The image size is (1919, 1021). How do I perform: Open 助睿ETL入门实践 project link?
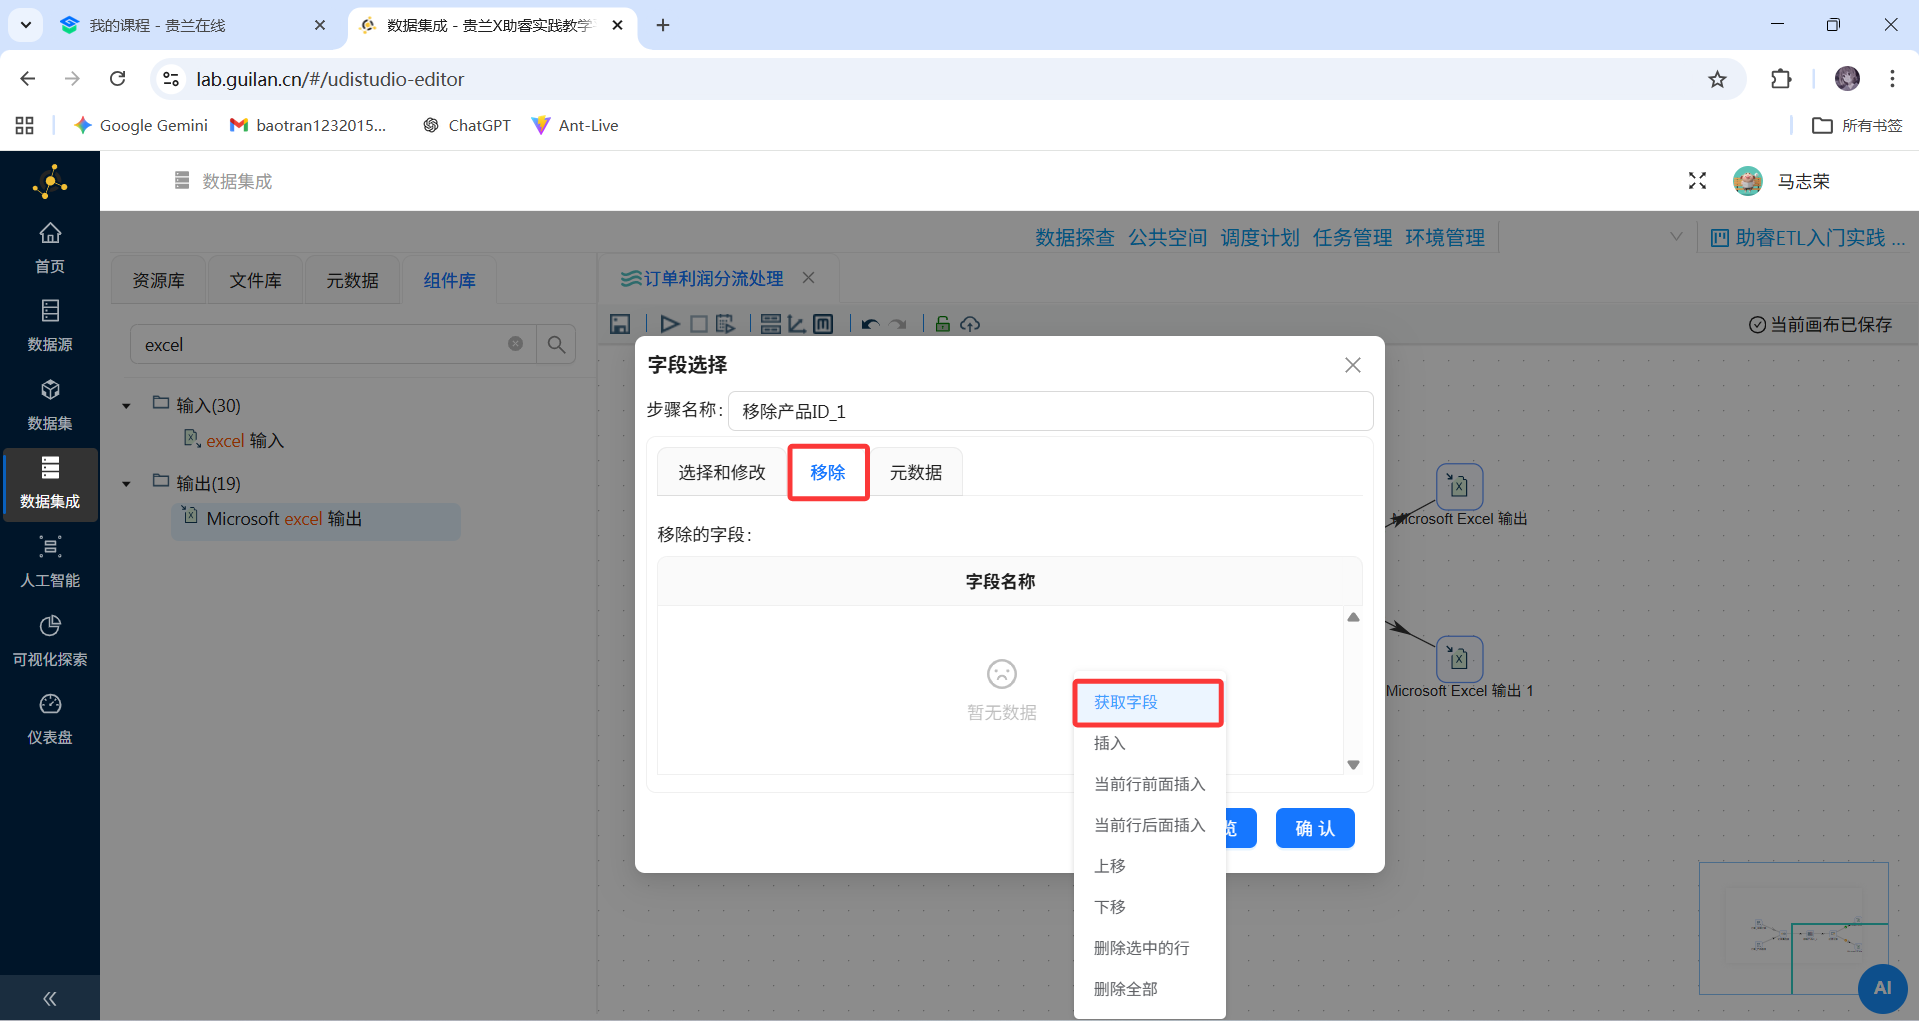[1808, 238]
